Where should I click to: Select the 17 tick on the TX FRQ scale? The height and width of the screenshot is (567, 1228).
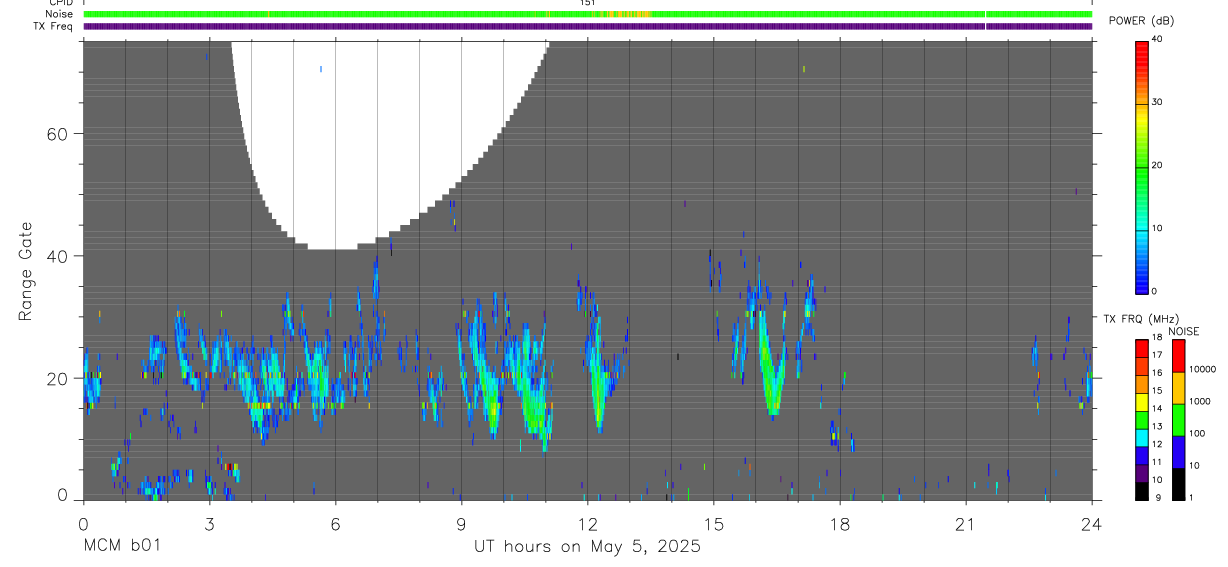click(1157, 356)
